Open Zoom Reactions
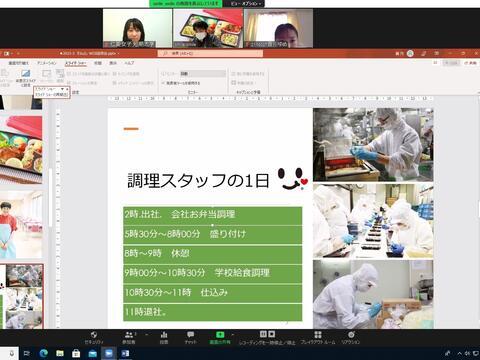This screenshot has height=360, width=480. [351, 337]
